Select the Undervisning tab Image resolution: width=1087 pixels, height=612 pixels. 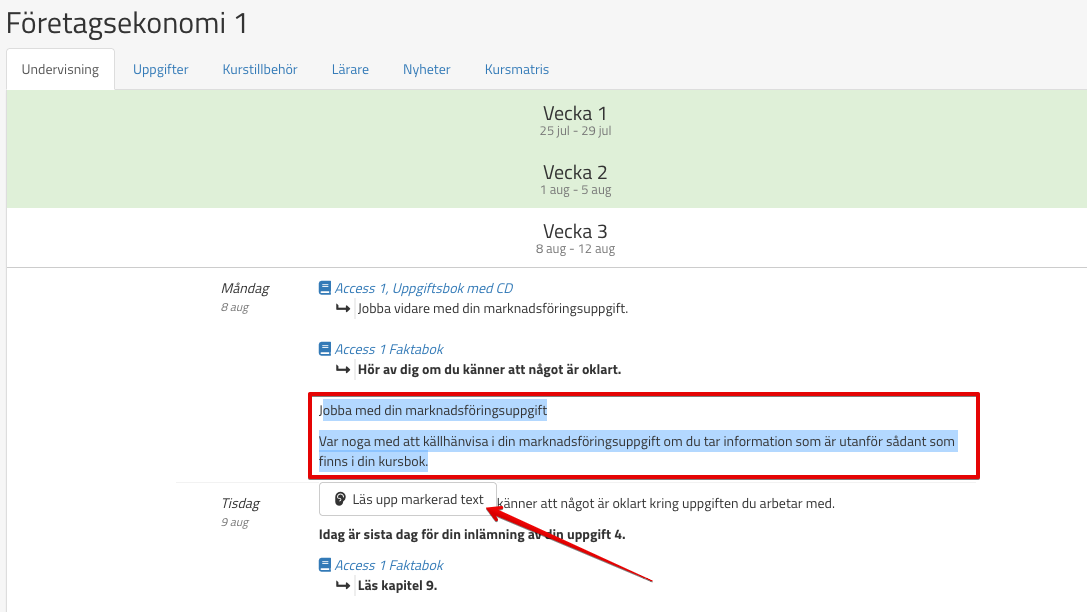60,69
